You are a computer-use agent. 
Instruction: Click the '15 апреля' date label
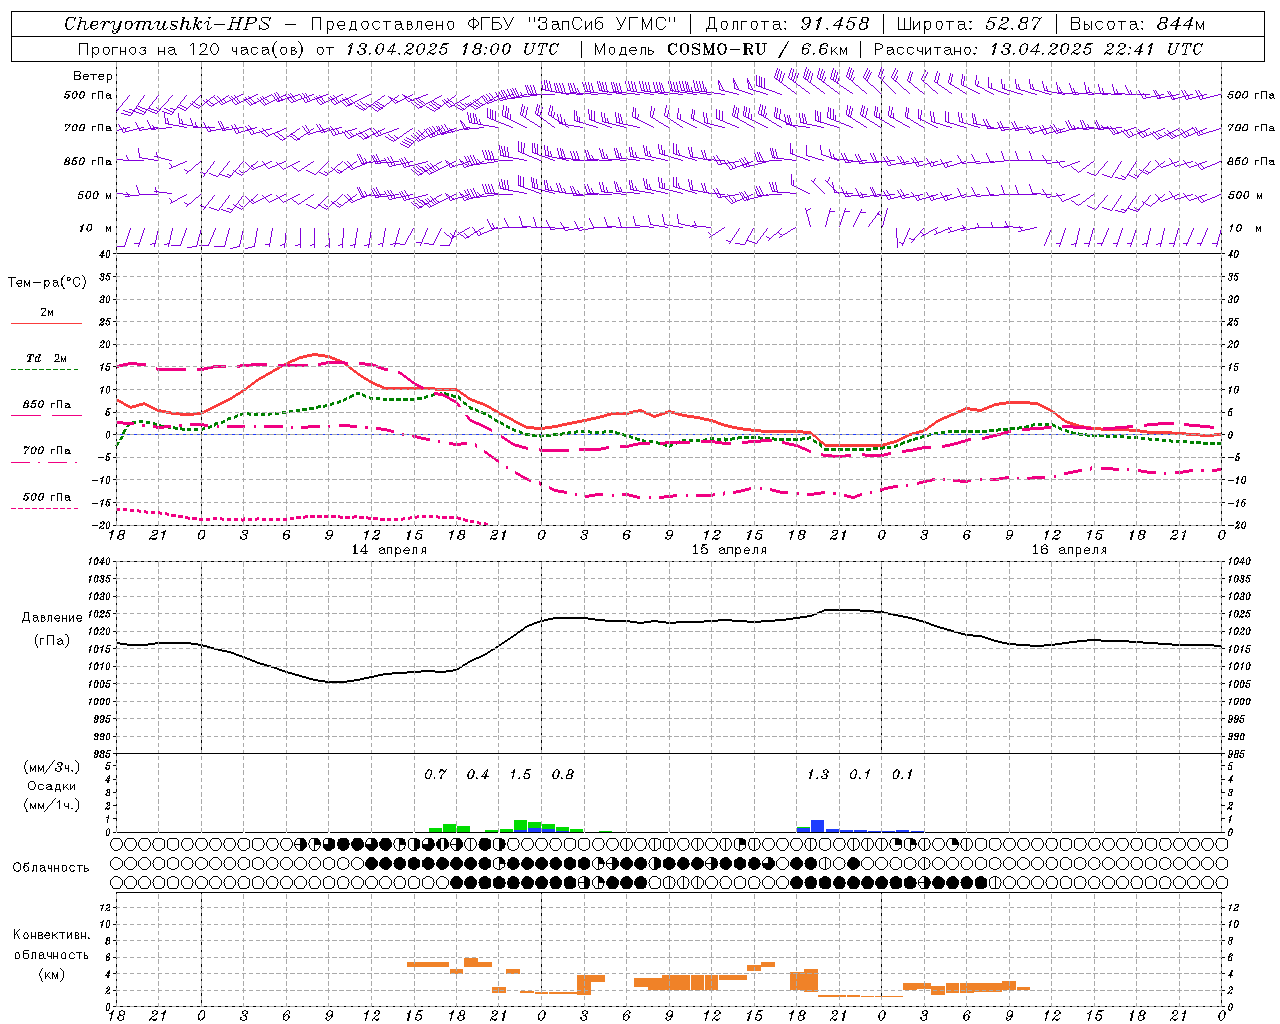729,550
